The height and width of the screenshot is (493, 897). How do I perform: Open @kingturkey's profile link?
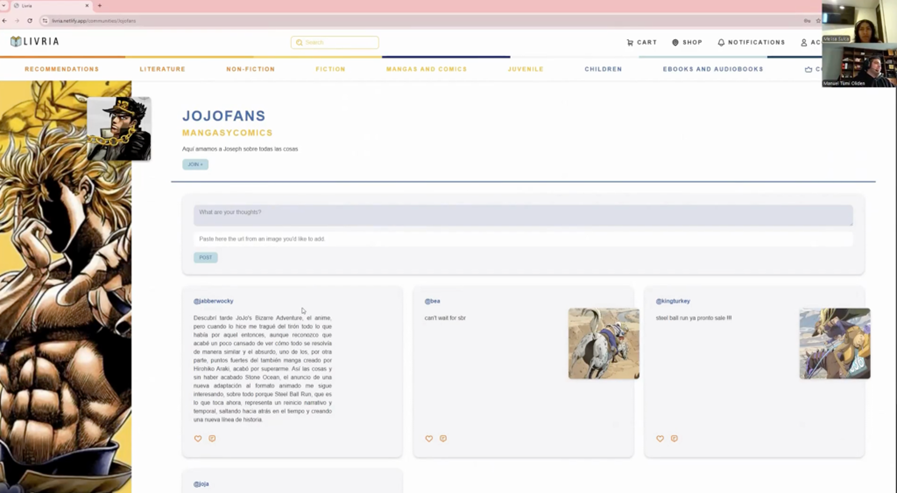[673, 301]
